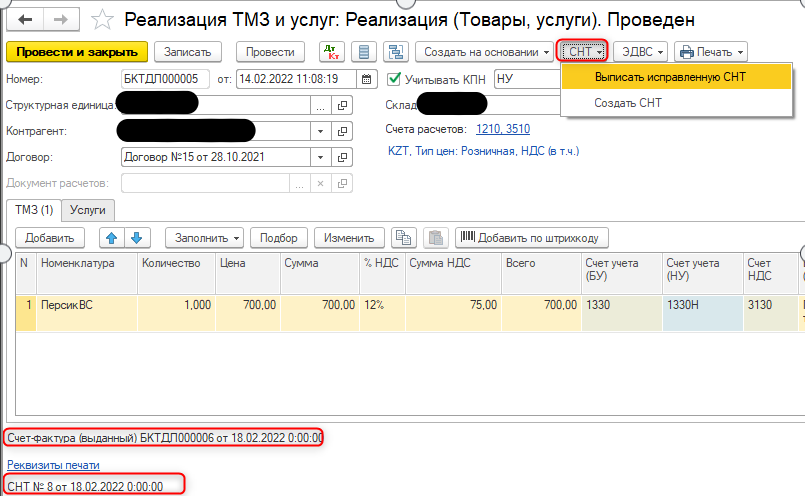Open the СНТ dropdown menu

(x=582, y=52)
